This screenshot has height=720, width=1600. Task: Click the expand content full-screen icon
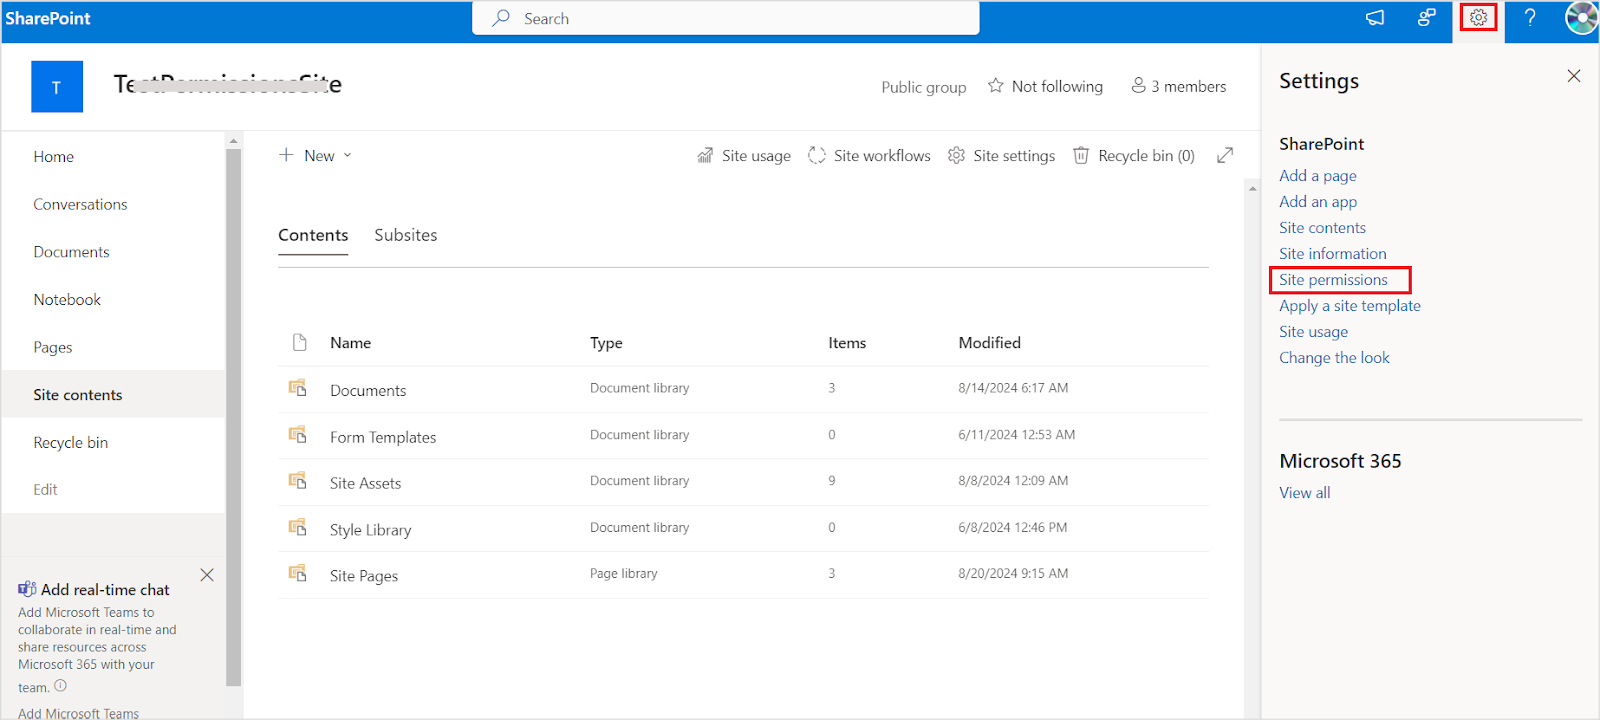(1225, 155)
